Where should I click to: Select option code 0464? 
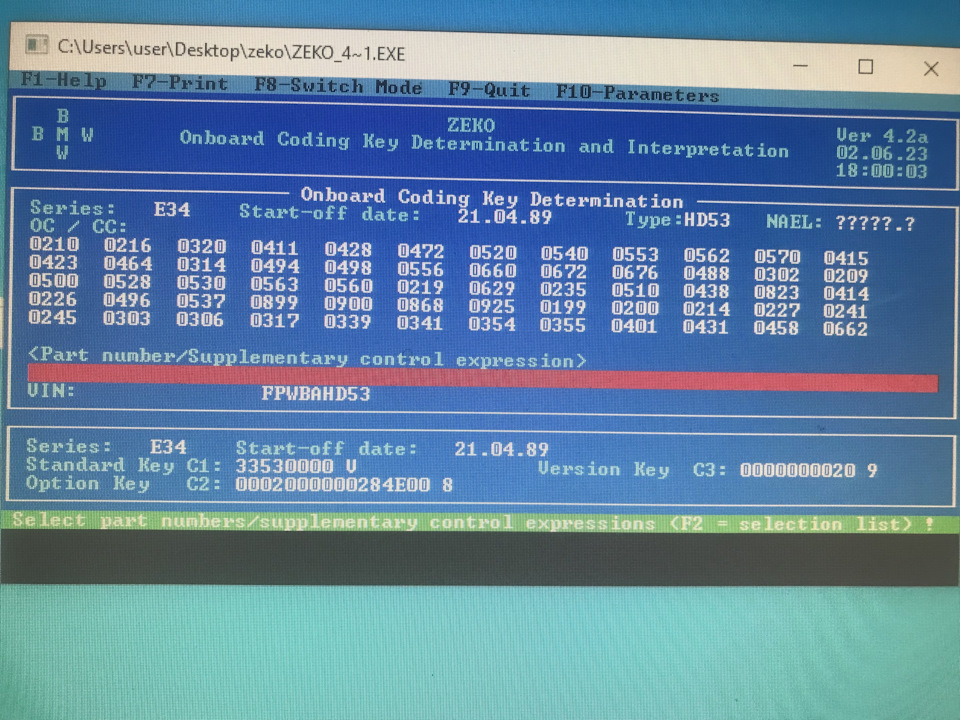(127, 264)
